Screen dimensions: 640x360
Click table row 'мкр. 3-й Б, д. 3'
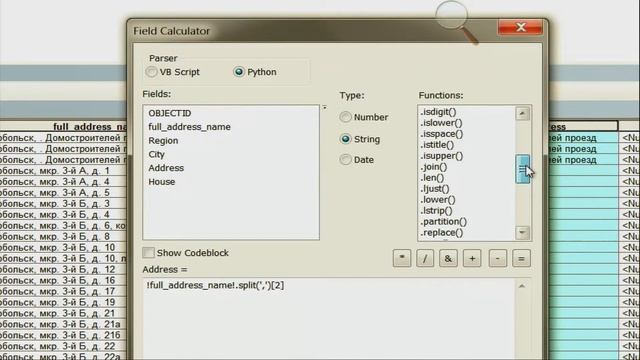(63, 204)
